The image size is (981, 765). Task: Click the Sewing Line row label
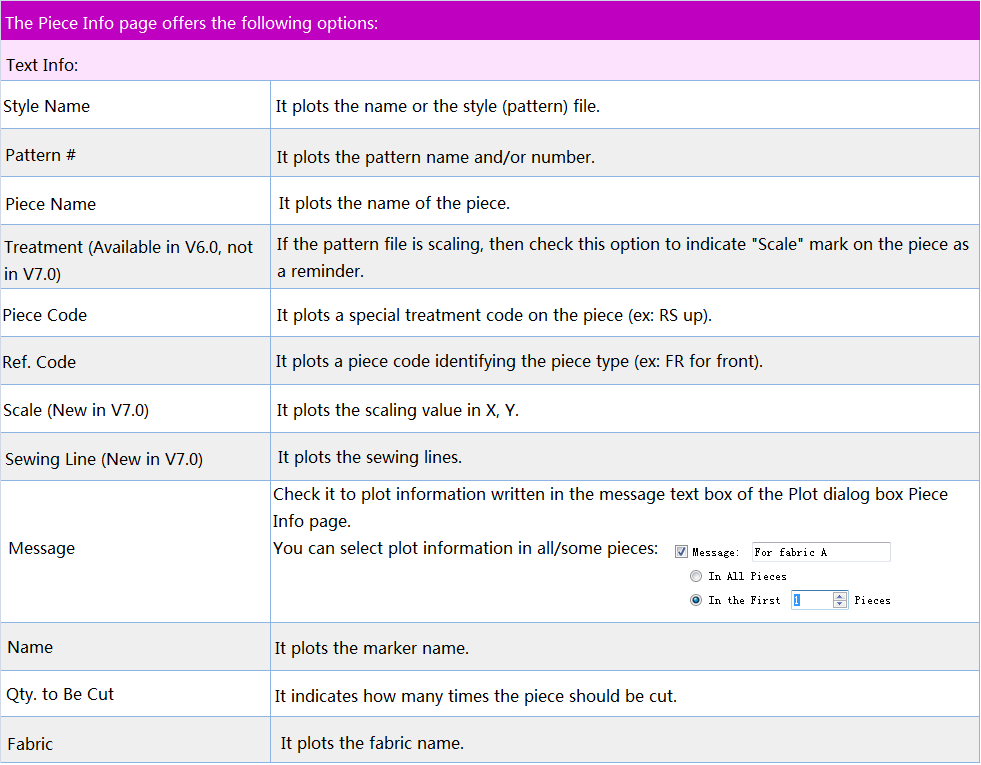point(103,459)
